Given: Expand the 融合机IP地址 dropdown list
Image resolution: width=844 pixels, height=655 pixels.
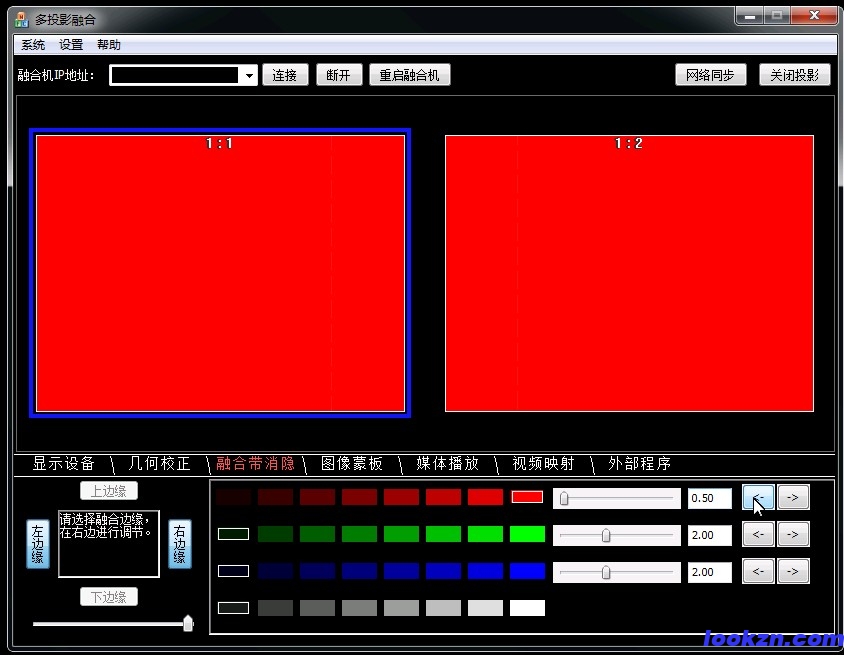Looking at the screenshot, I should tap(249, 76).
